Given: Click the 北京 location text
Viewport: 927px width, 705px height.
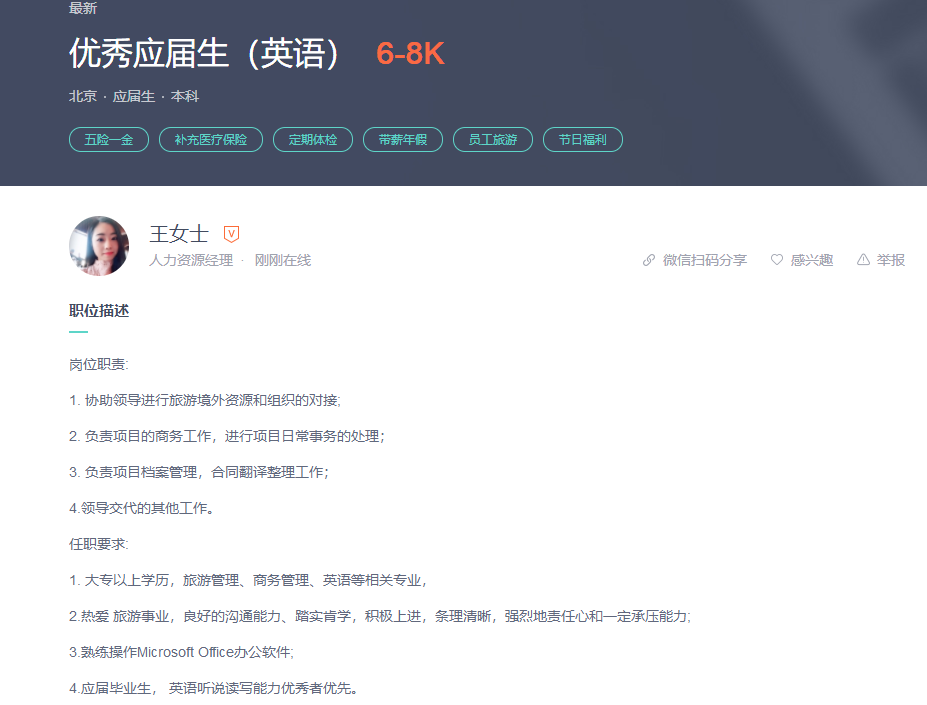Looking at the screenshot, I should click(x=83, y=97).
